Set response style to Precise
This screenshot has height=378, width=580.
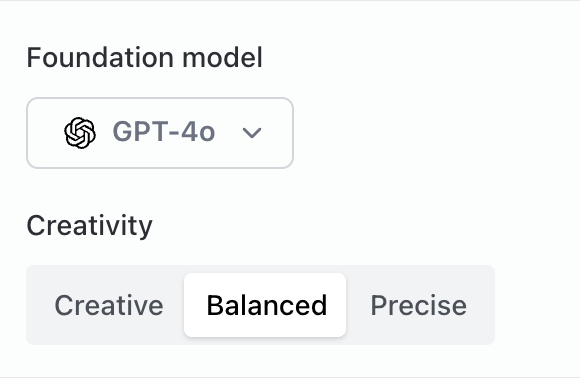[x=418, y=305]
